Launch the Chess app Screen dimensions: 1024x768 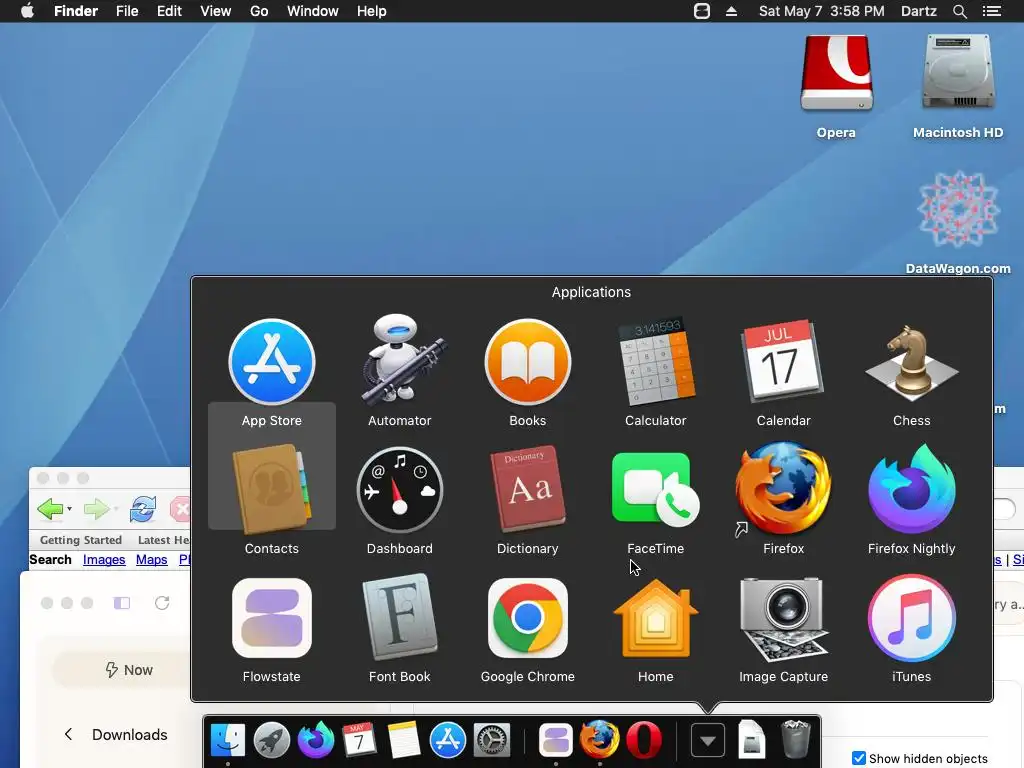point(912,362)
